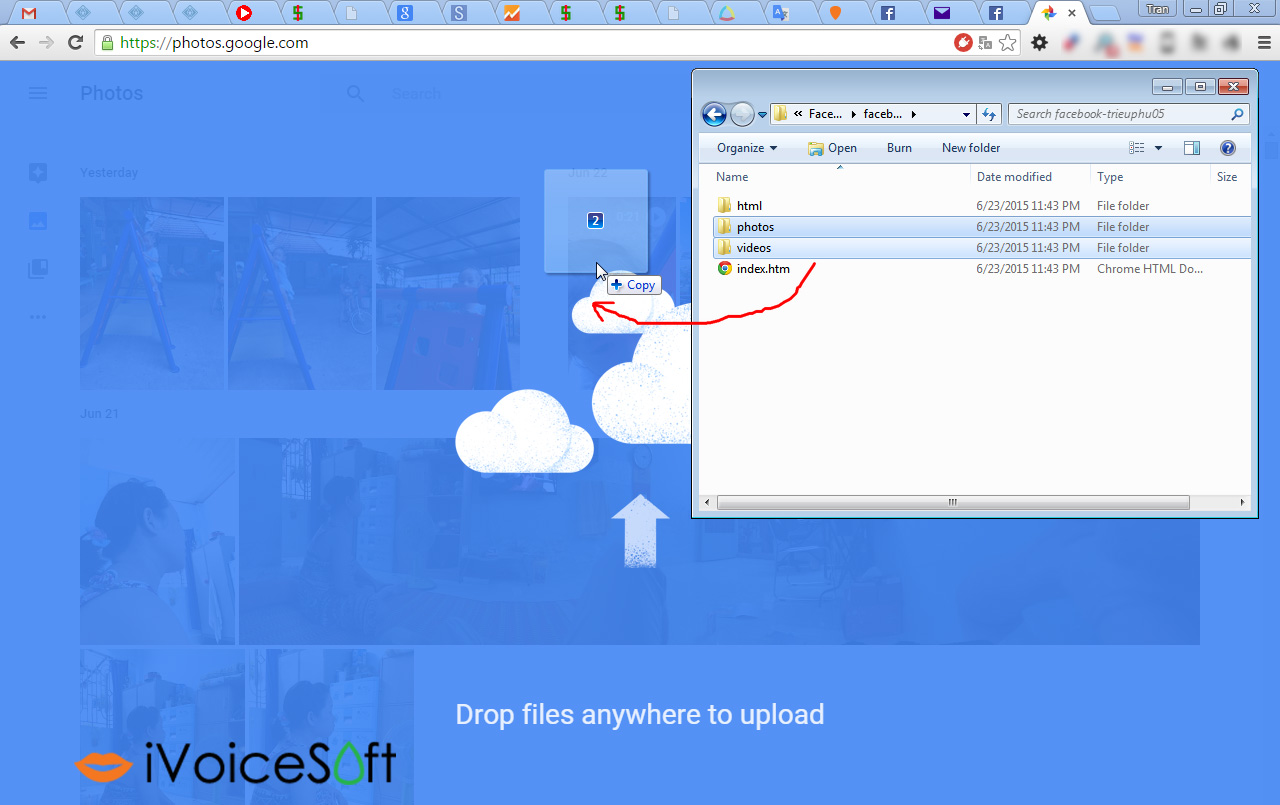Open the view options dropdown arrow
Viewport: 1280px width, 805px height.
coord(1159,148)
